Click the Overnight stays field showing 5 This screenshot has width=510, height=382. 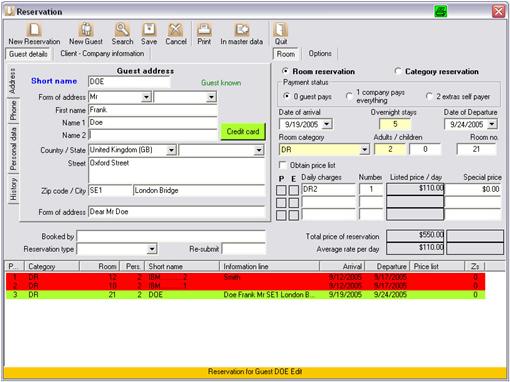(x=395, y=124)
